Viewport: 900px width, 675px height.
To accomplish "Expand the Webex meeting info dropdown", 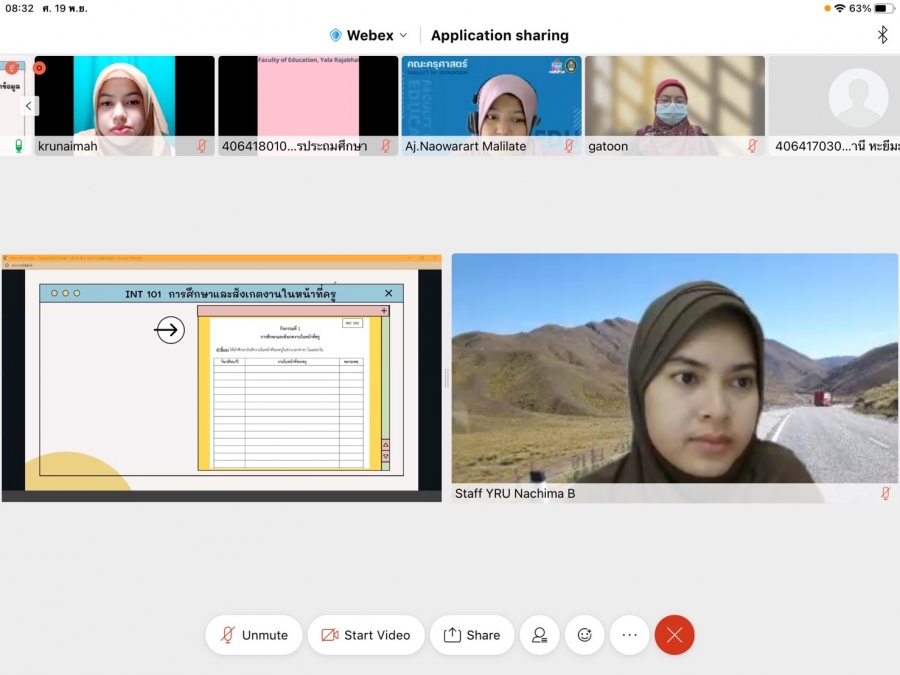I will 404,35.
